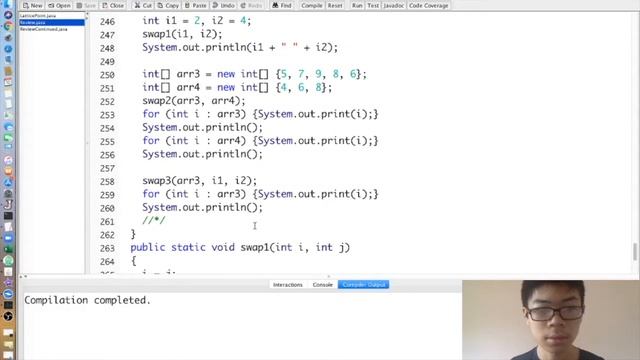Open OBS Studio from the dock
This screenshot has height=360, width=640.
[x=8, y=316]
